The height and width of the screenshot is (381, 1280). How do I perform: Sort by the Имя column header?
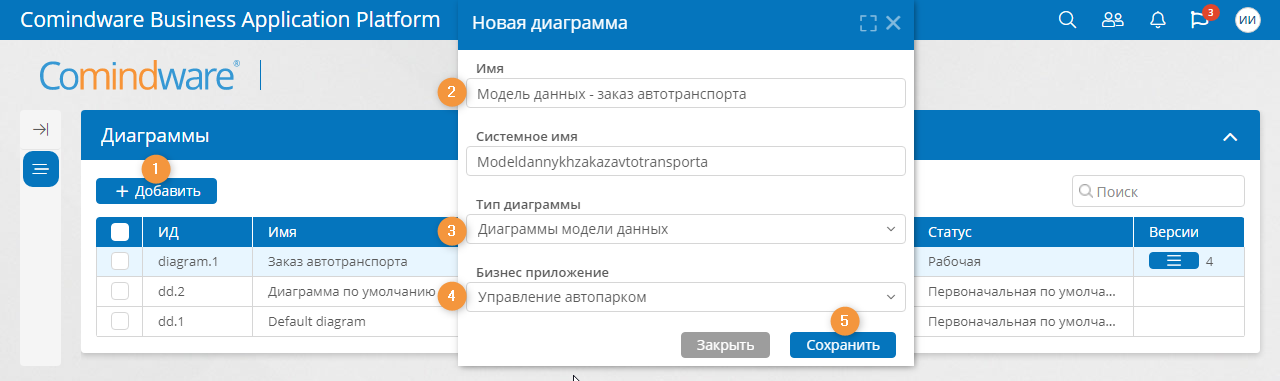click(x=356, y=232)
